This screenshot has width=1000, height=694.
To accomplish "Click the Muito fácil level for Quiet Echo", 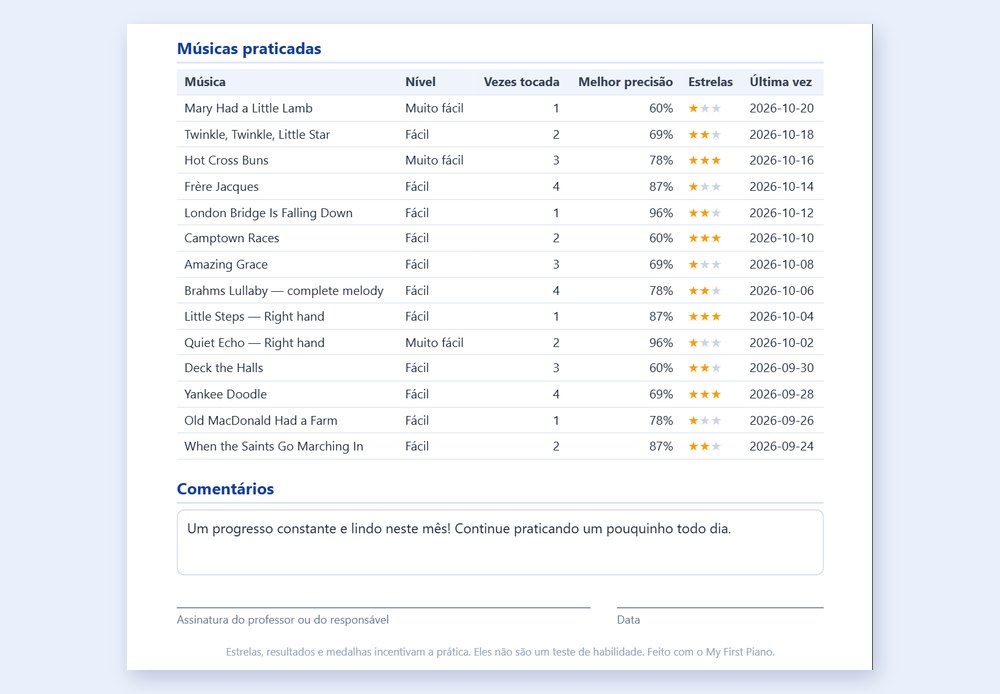I will 434,343.
